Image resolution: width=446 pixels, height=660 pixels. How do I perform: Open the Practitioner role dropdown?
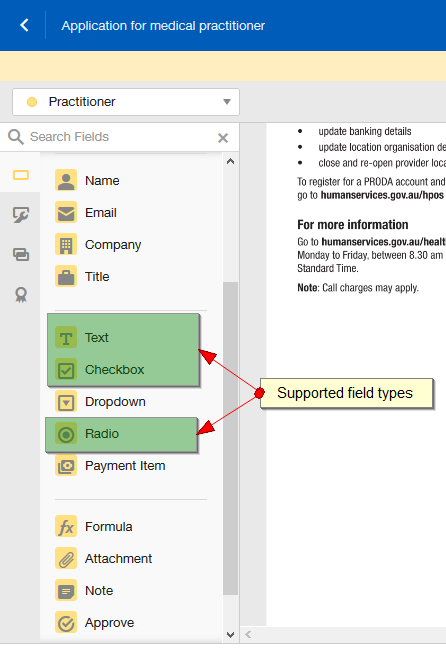point(126,102)
